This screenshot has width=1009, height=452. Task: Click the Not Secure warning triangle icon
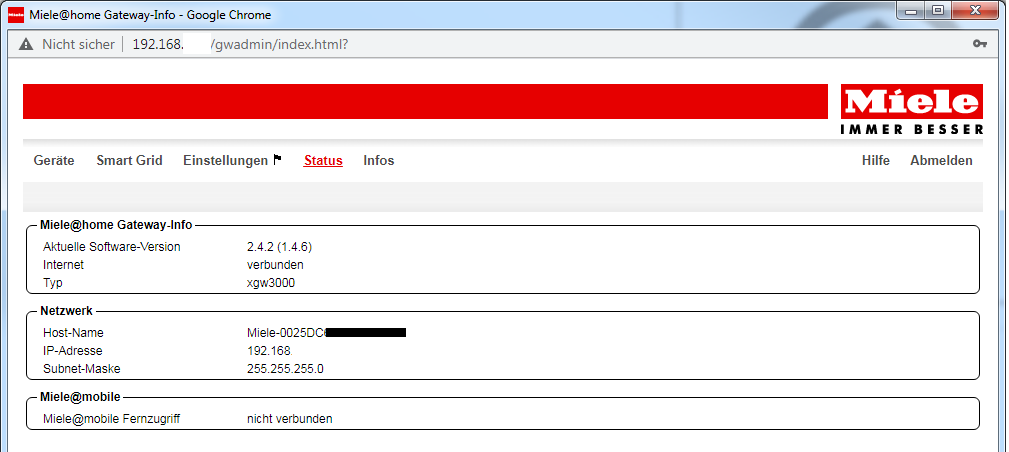tap(26, 44)
